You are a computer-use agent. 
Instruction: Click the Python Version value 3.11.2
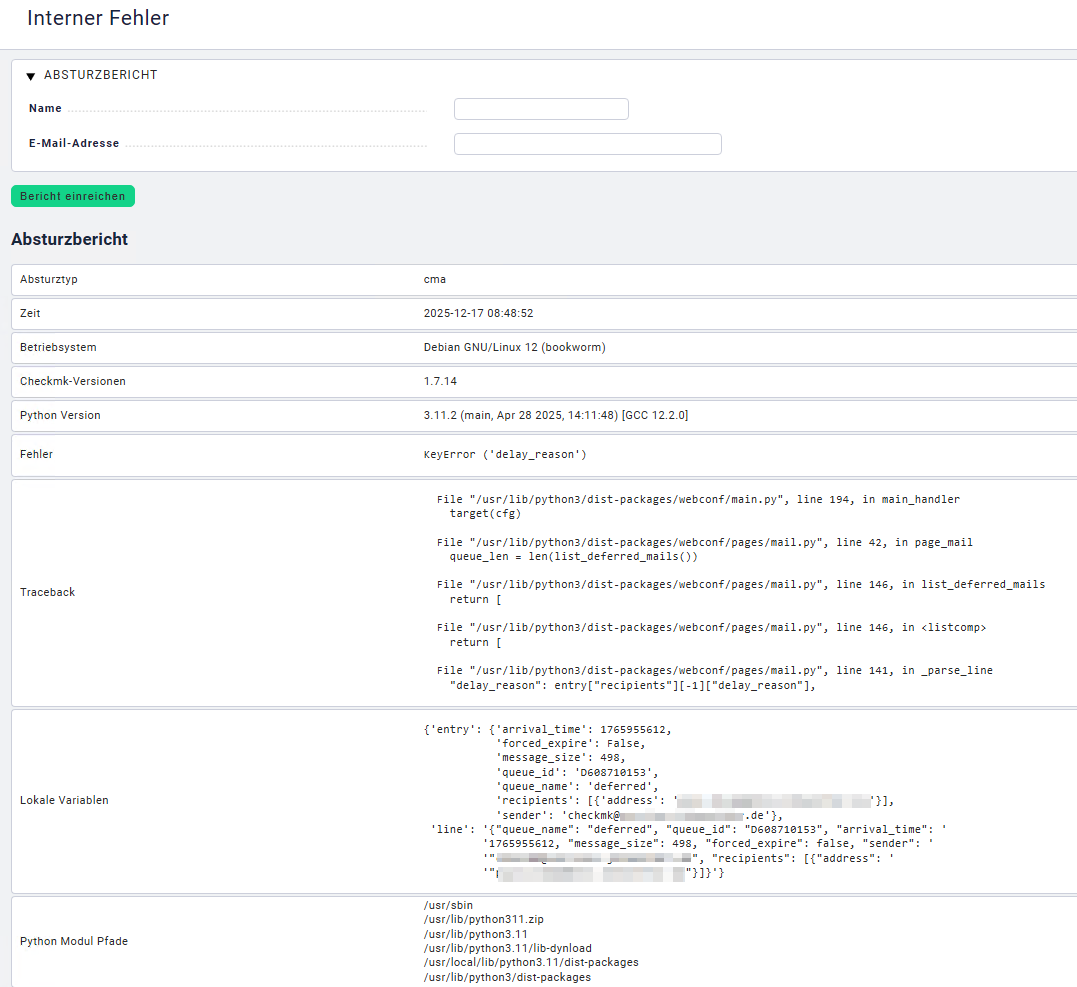click(555, 416)
